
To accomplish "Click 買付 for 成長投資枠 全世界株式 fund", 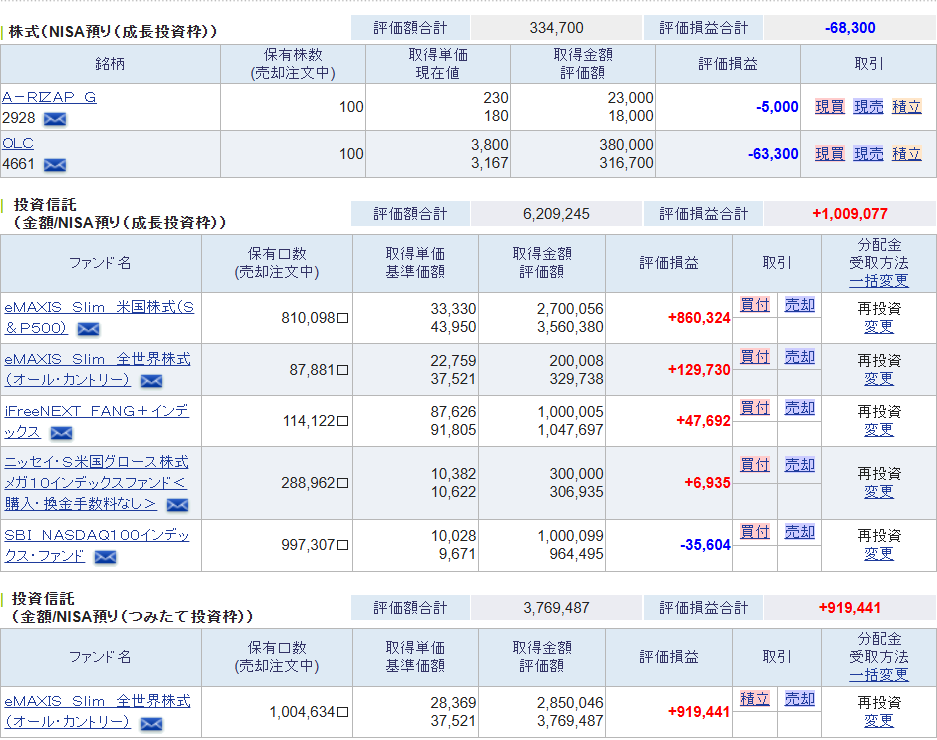I will (755, 357).
